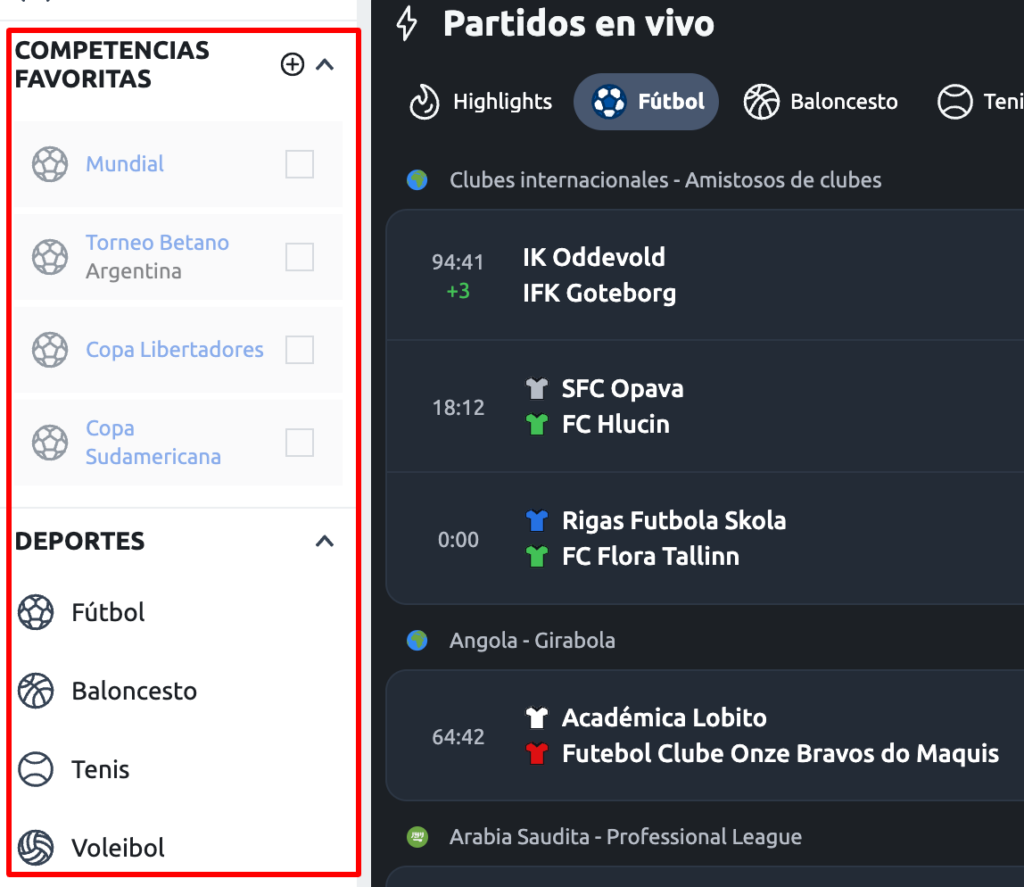
Task: Select the Voleibol icon in Deportes
Action: tap(35, 847)
